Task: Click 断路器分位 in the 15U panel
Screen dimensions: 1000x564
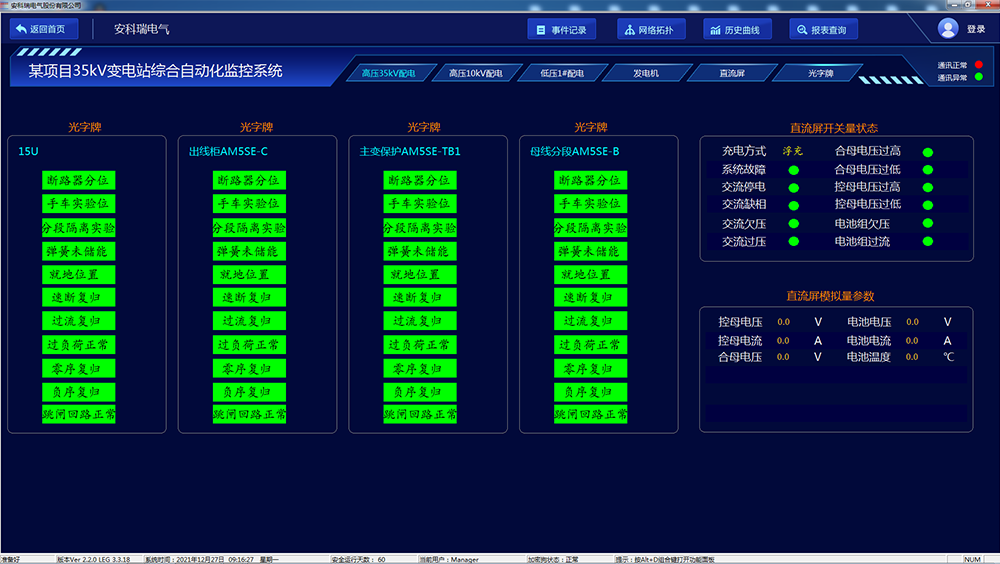Action: click(79, 180)
